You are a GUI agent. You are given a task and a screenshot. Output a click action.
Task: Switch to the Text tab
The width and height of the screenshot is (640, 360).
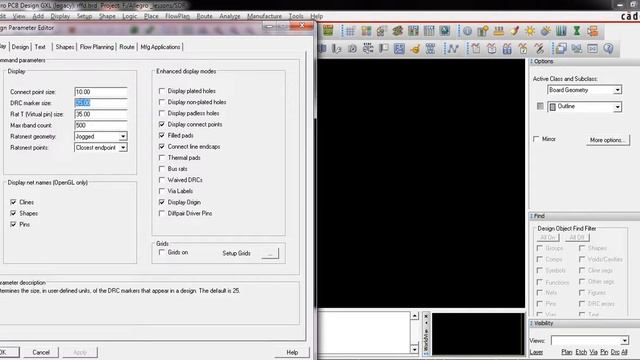[40, 47]
